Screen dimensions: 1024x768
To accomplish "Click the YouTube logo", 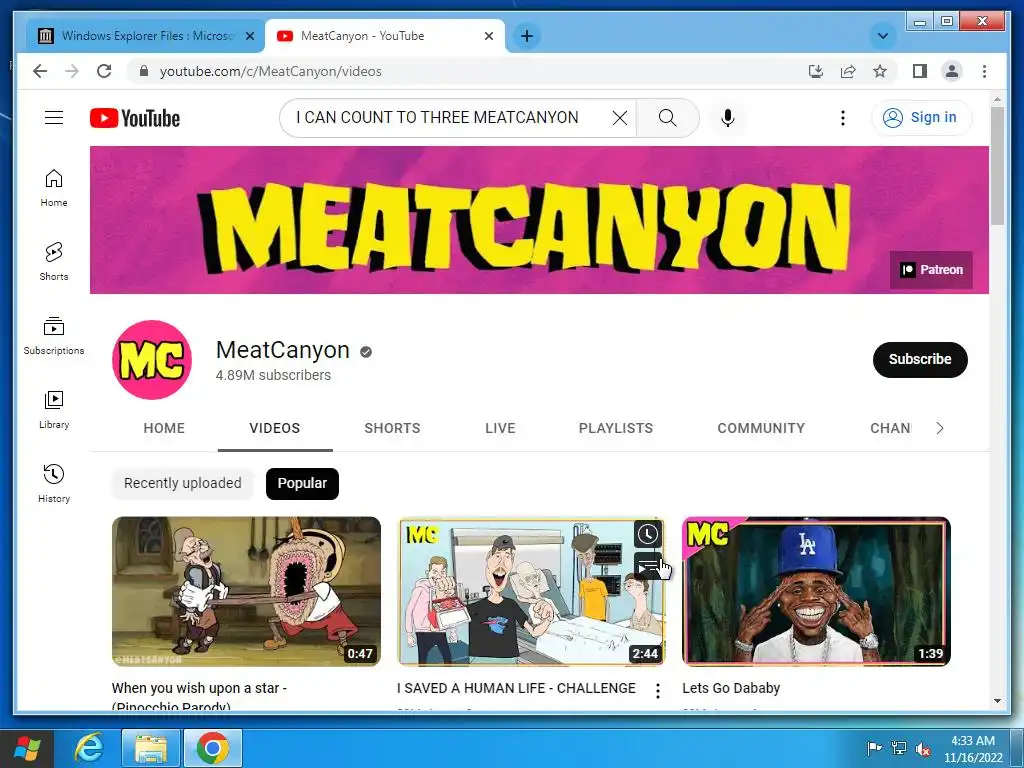I will pos(135,118).
